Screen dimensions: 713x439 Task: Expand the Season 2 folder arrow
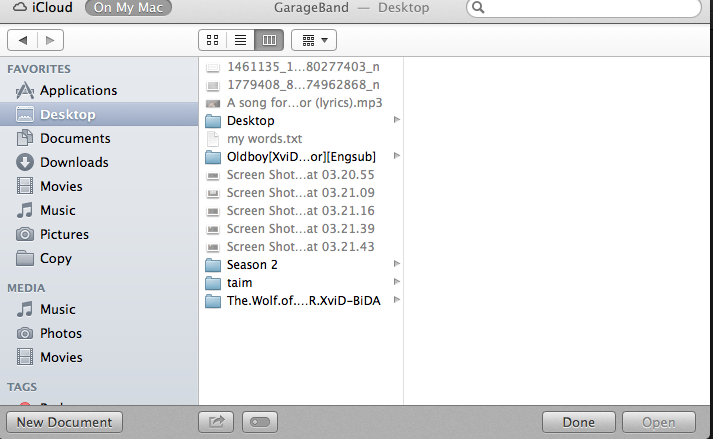pyautogui.click(x=397, y=264)
